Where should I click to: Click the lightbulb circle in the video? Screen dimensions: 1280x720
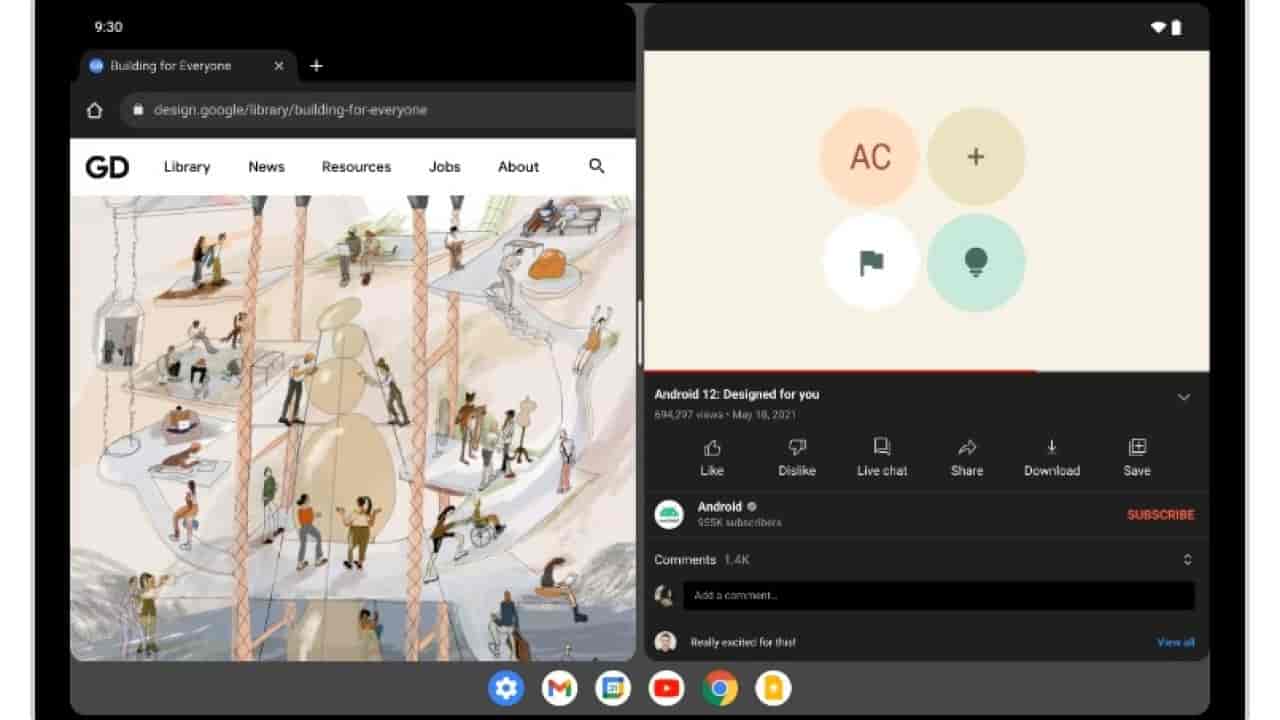(976, 263)
